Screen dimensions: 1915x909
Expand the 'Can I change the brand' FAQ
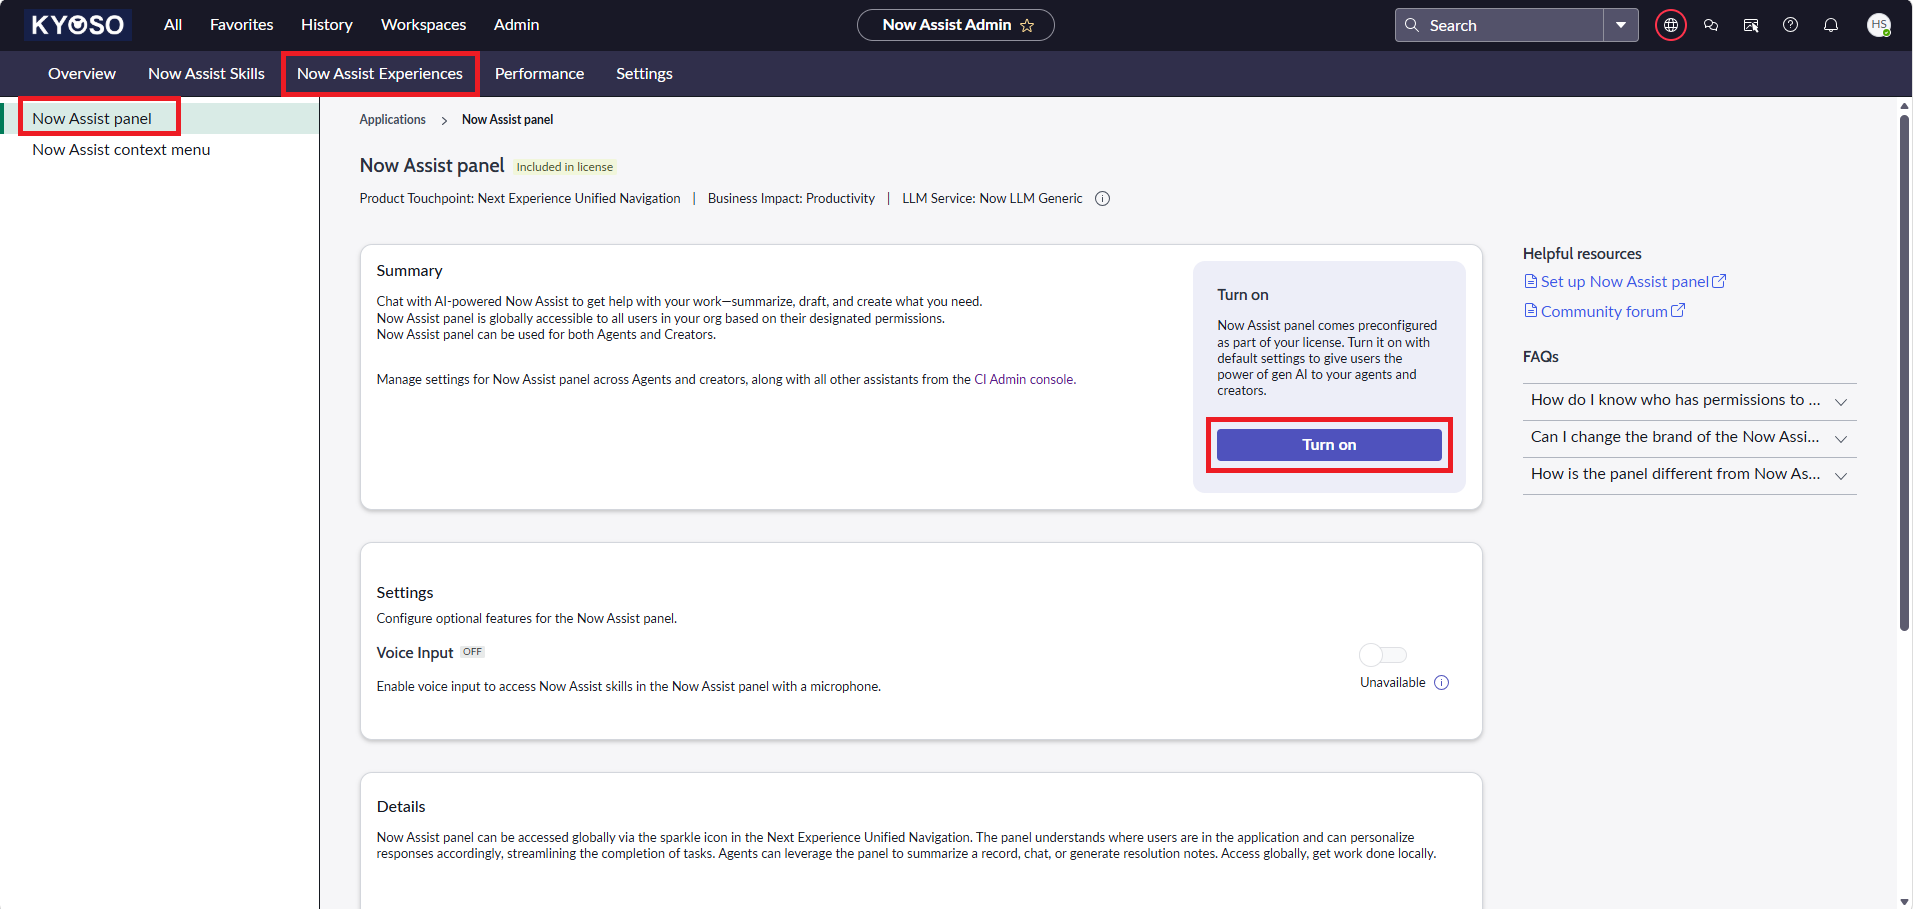(1689, 437)
